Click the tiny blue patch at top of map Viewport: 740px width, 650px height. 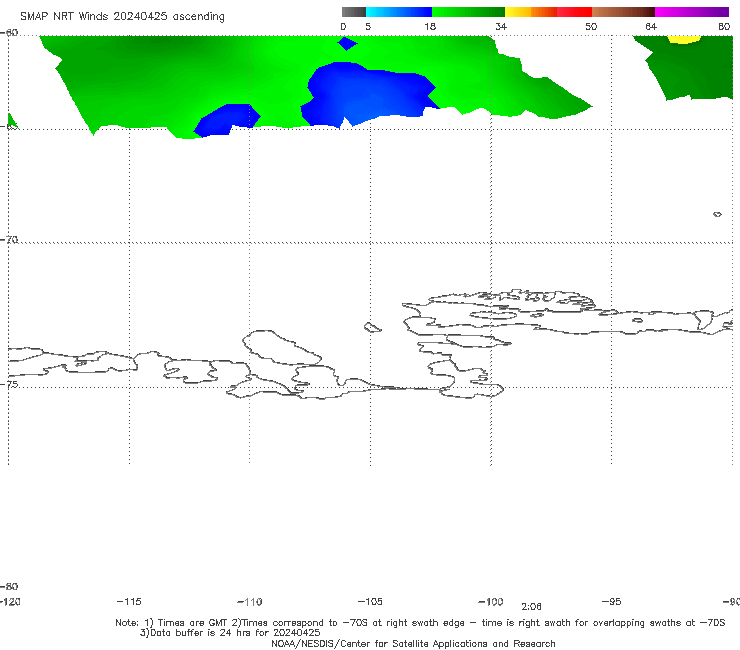pos(347,43)
